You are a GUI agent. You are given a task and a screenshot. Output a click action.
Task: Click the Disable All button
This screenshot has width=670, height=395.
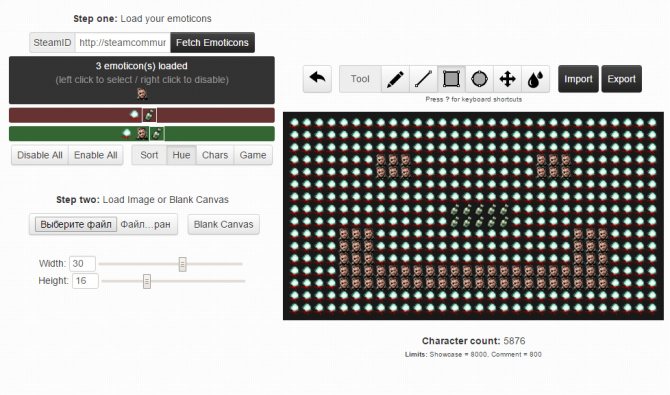coord(40,155)
